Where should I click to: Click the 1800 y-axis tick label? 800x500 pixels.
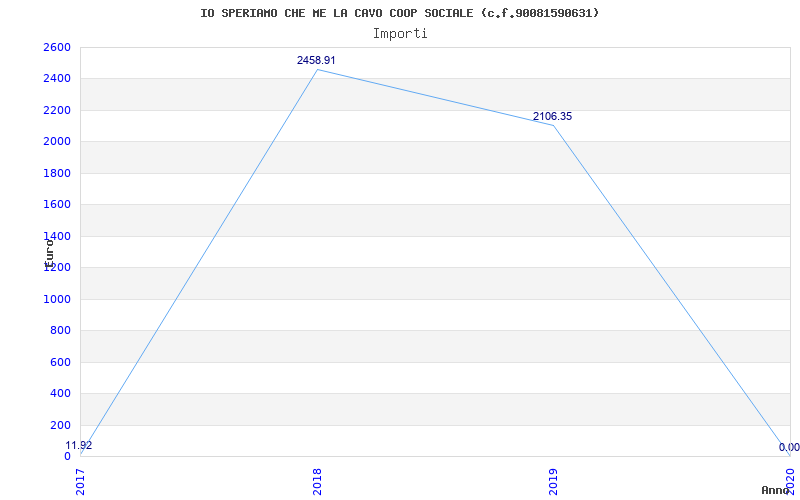(57, 173)
